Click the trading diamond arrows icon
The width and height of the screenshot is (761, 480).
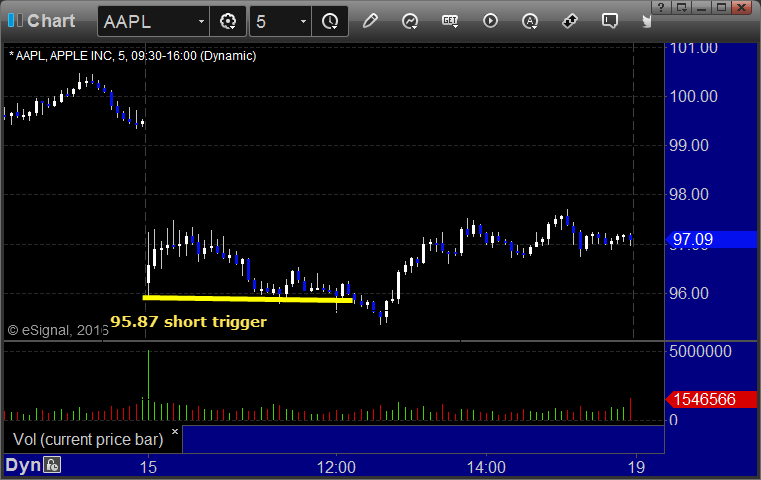[570, 21]
